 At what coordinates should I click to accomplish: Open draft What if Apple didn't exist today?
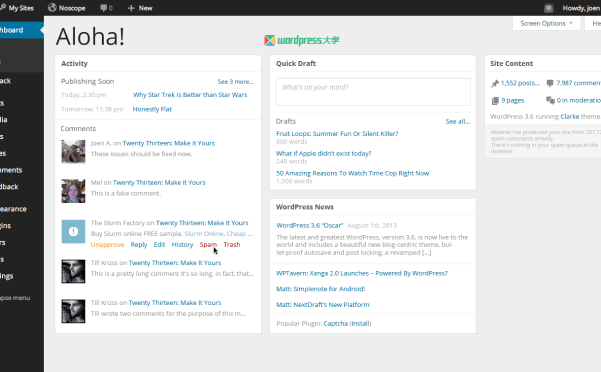click(x=324, y=154)
